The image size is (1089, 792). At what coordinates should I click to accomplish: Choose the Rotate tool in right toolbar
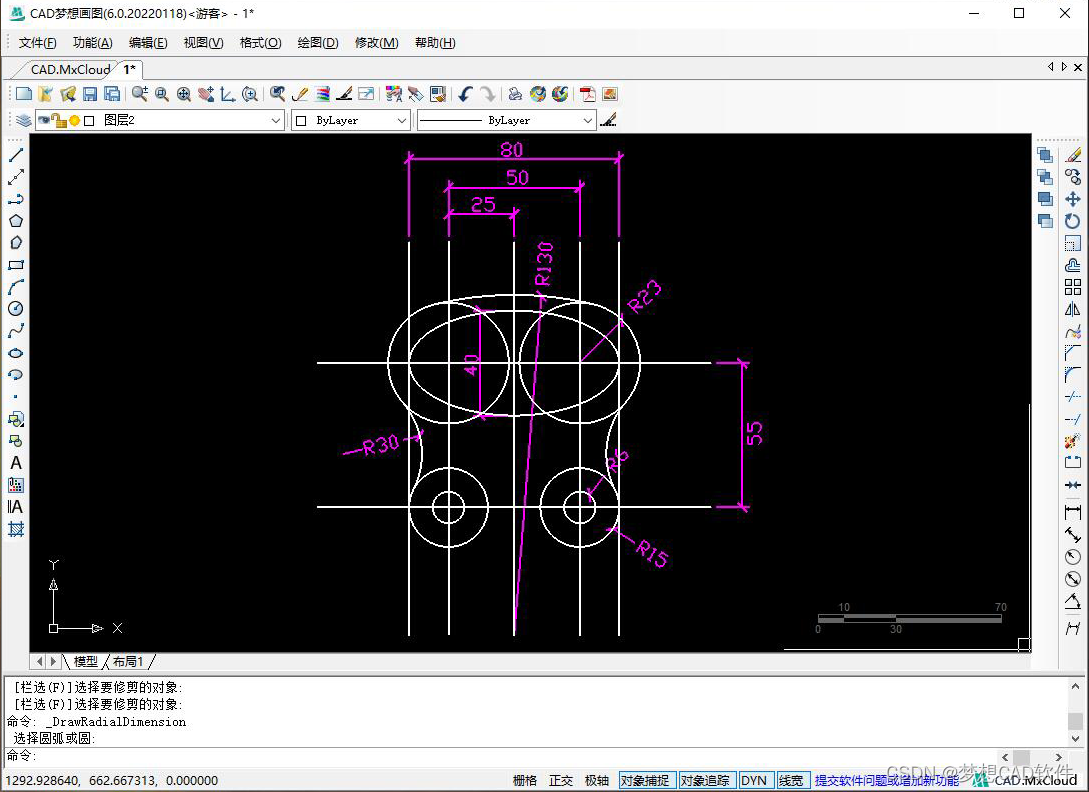click(x=1073, y=221)
